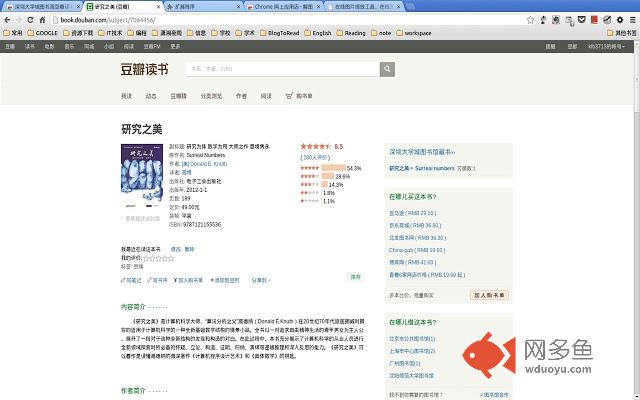Click the 加入购书单 button in buy panel
640x400 pixels.
click(x=489, y=295)
